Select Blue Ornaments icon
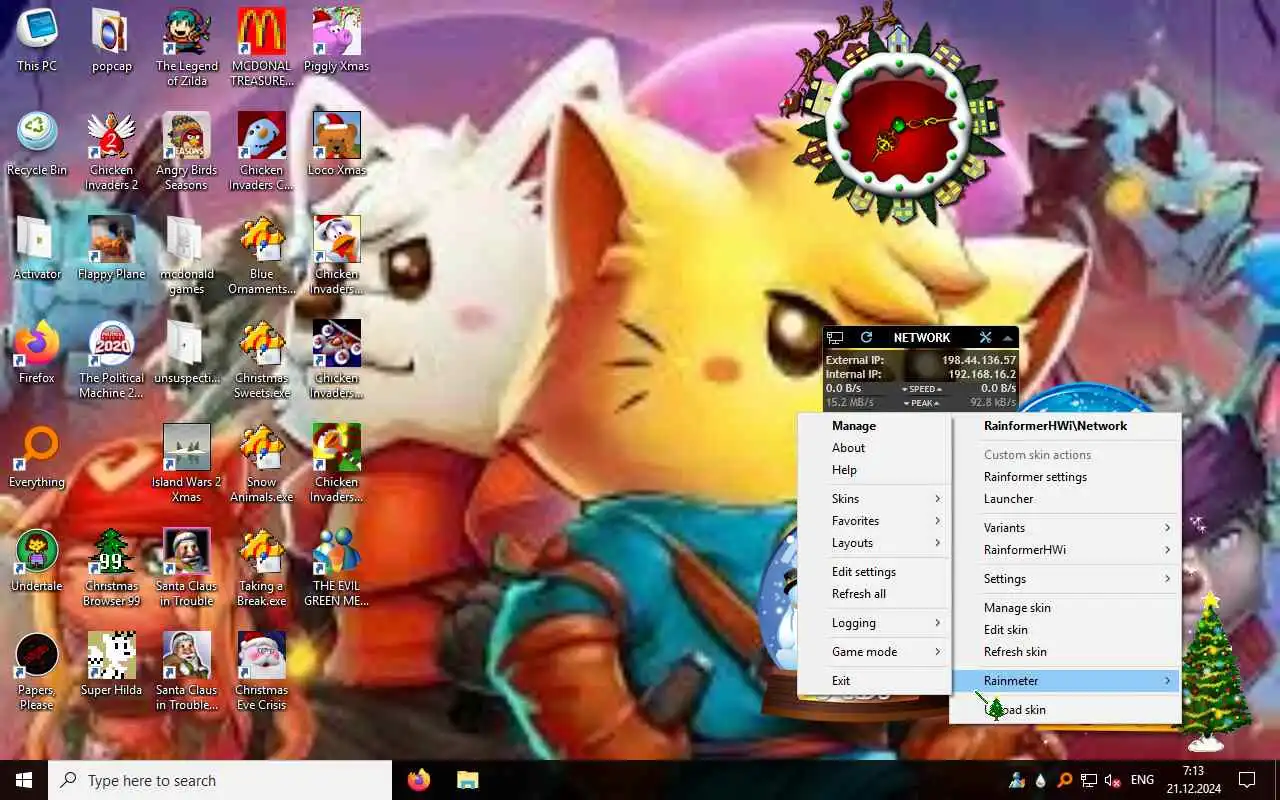1280x800 pixels. pyautogui.click(x=262, y=255)
